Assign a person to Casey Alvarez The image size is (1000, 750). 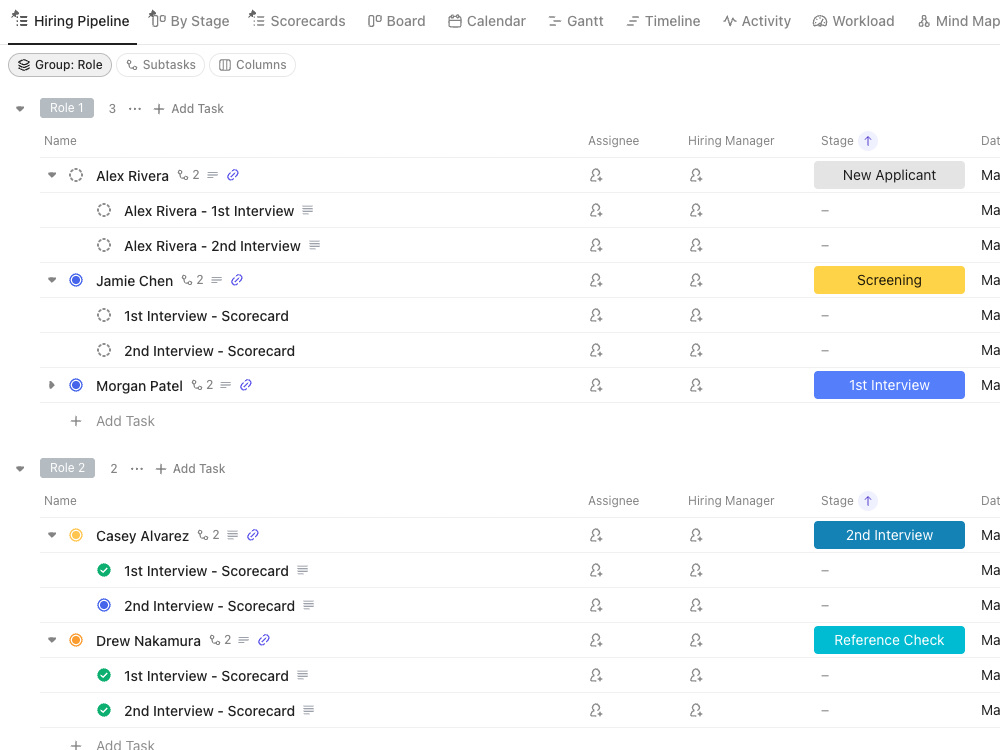tap(596, 535)
